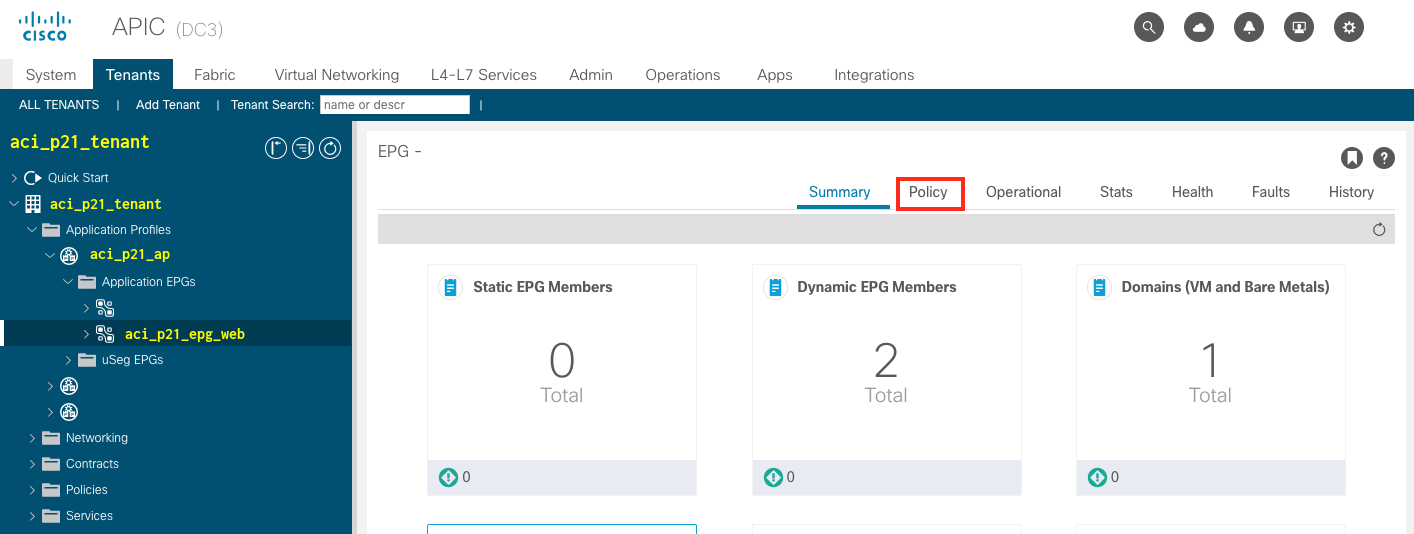Select aci_p21_epg_web in the tree
The image size is (1414, 534).
click(x=184, y=334)
